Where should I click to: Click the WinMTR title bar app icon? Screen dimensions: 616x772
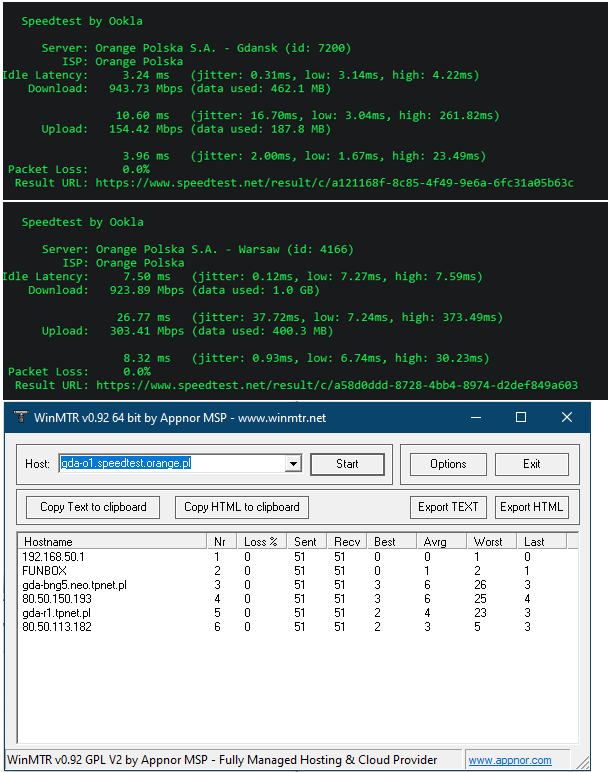[19, 417]
